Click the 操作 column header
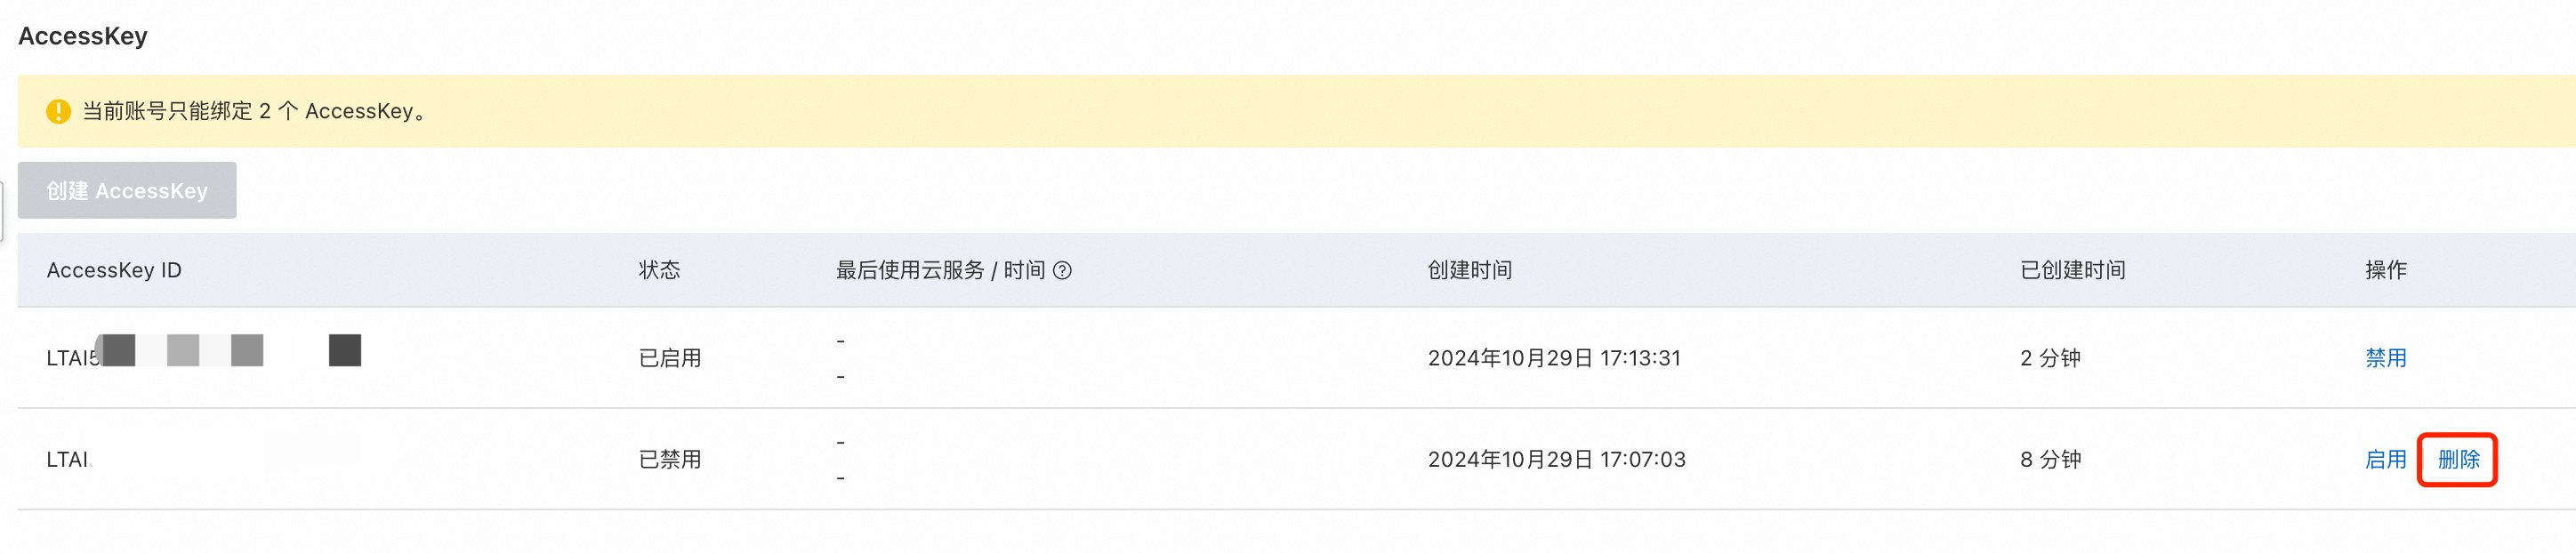The image size is (2576, 553). click(2385, 270)
